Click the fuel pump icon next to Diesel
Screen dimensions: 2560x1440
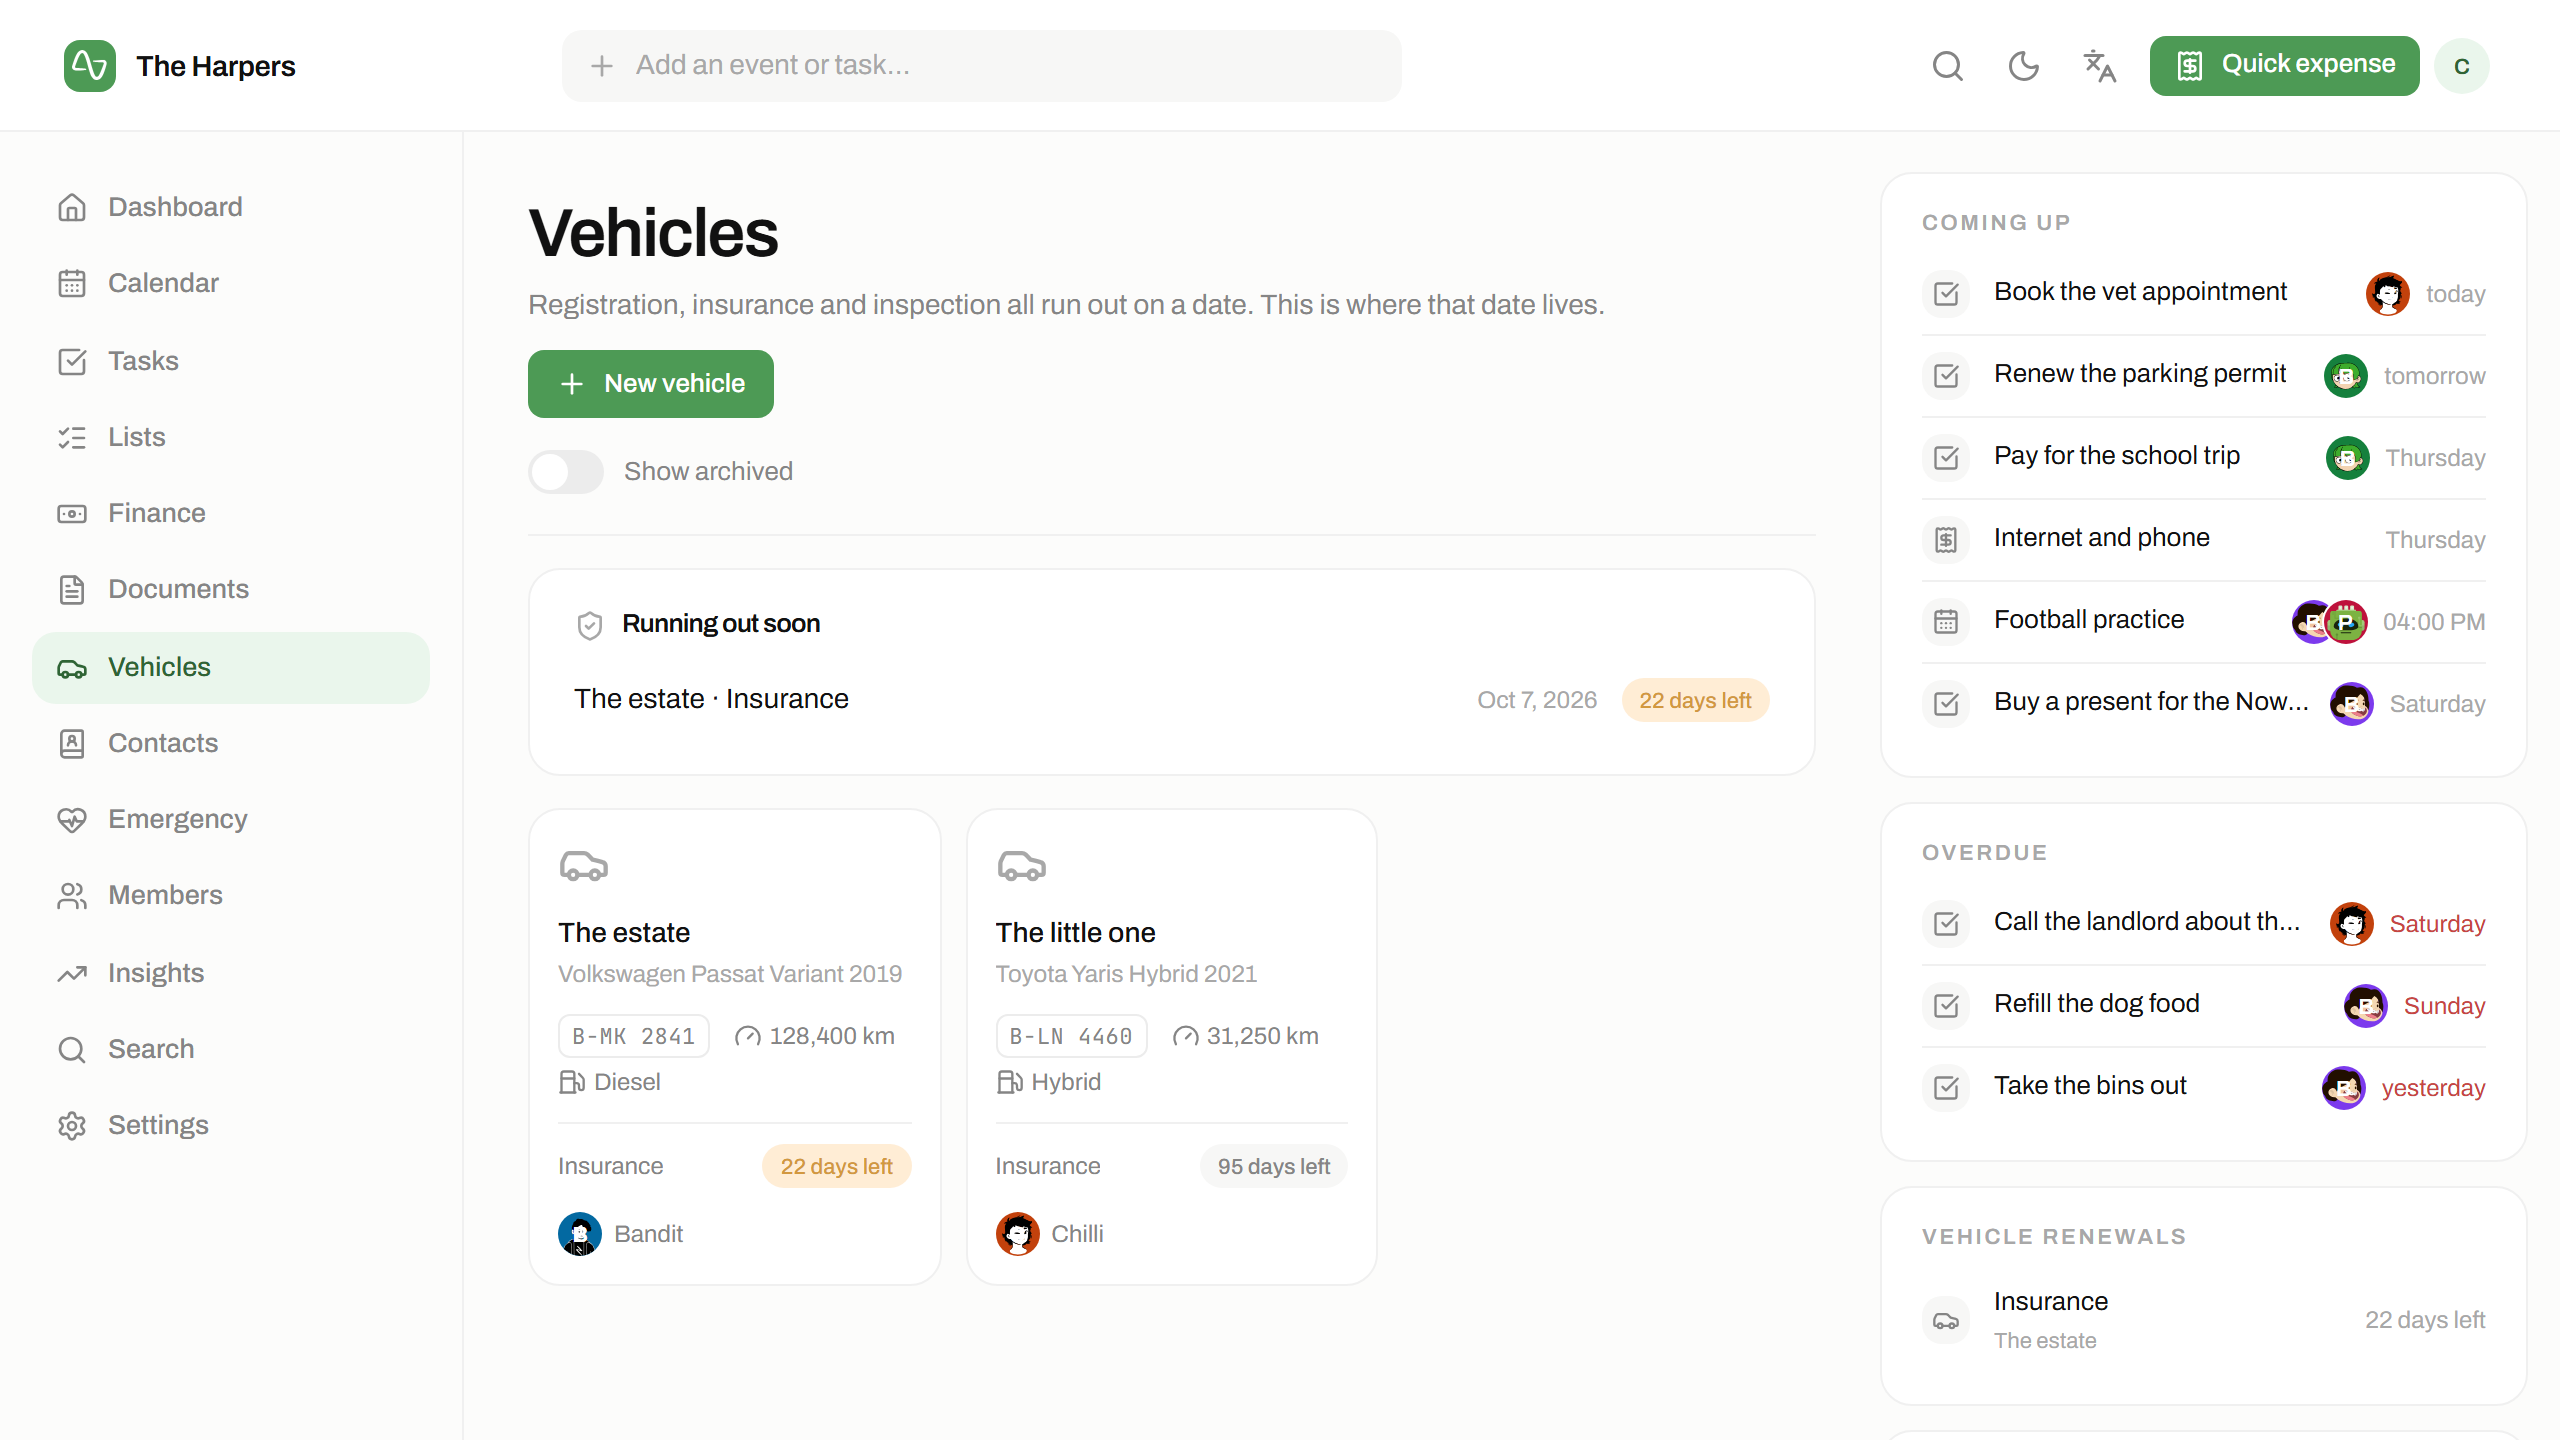click(572, 1082)
